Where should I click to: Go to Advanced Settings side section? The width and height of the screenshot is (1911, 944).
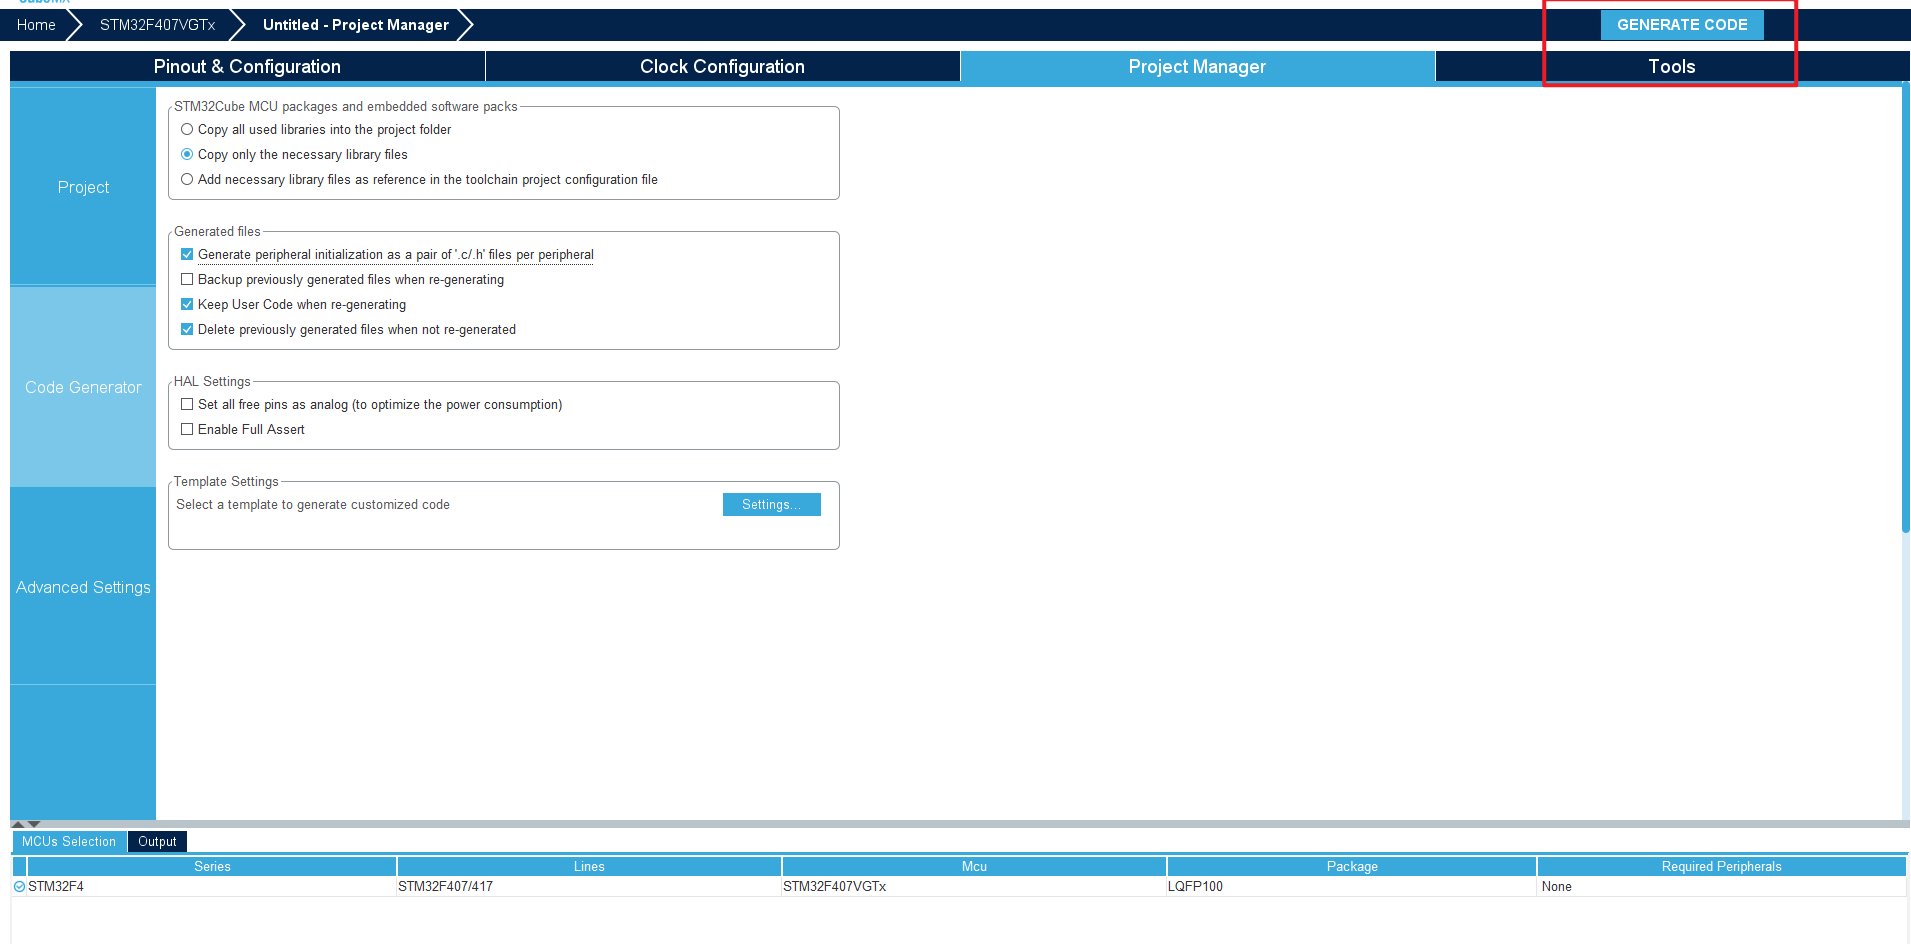pyautogui.click(x=83, y=587)
